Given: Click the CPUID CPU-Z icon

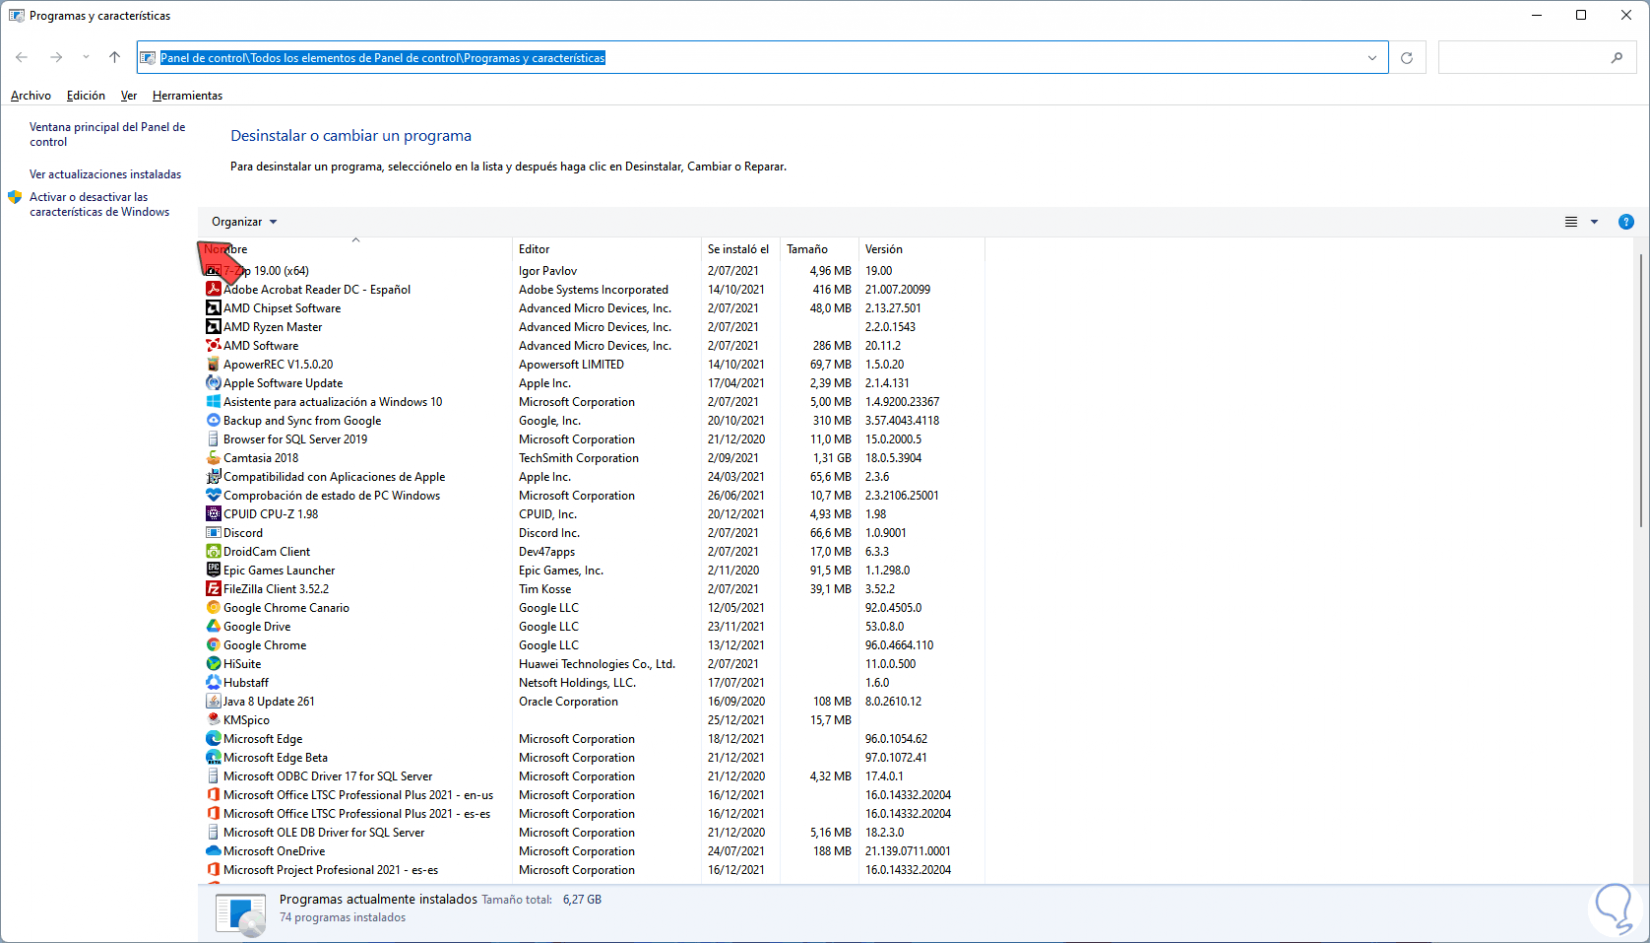Looking at the screenshot, I should [213, 514].
